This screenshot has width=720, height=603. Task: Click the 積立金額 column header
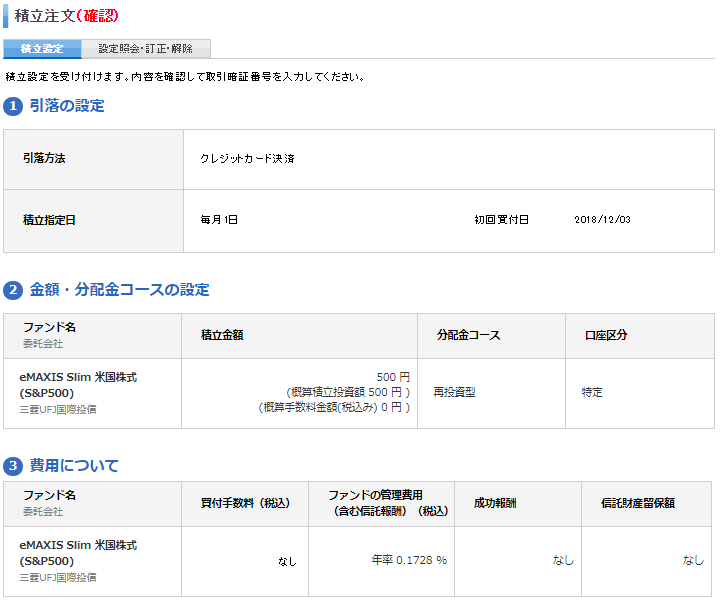[222, 335]
